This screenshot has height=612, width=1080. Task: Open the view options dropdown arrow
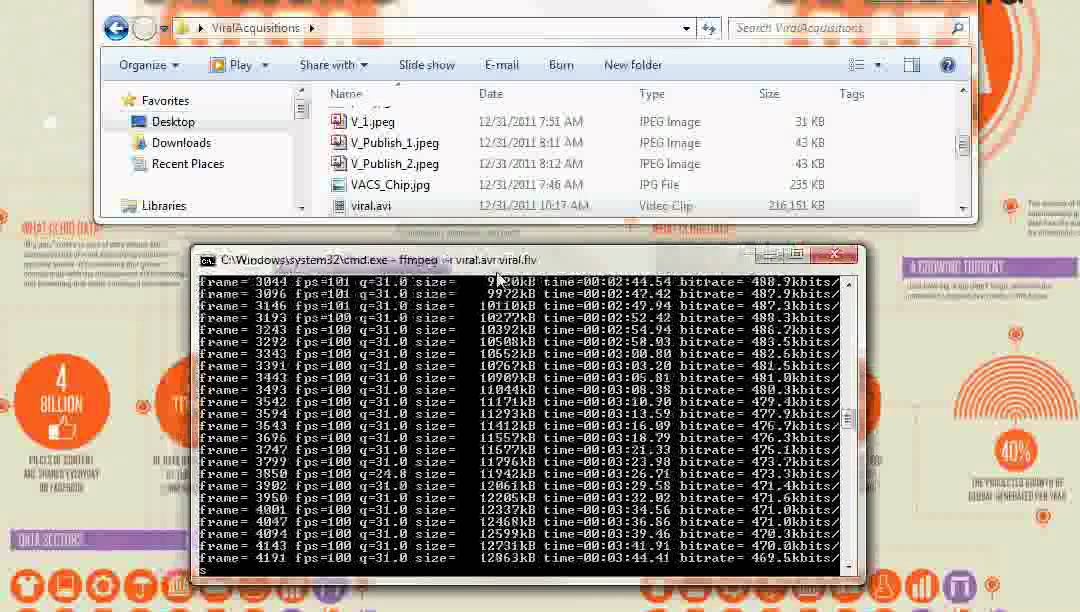tap(878, 65)
